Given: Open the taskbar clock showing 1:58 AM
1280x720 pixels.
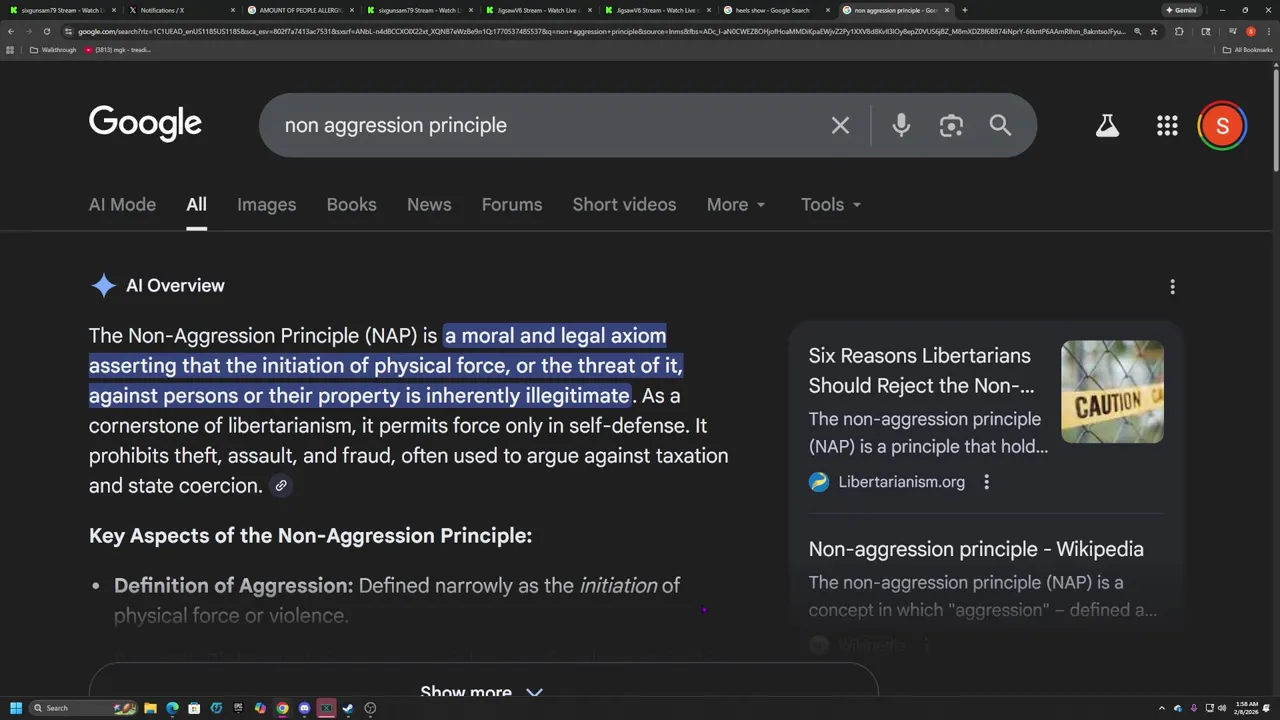Looking at the screenshot, I should click(1246, 708).
